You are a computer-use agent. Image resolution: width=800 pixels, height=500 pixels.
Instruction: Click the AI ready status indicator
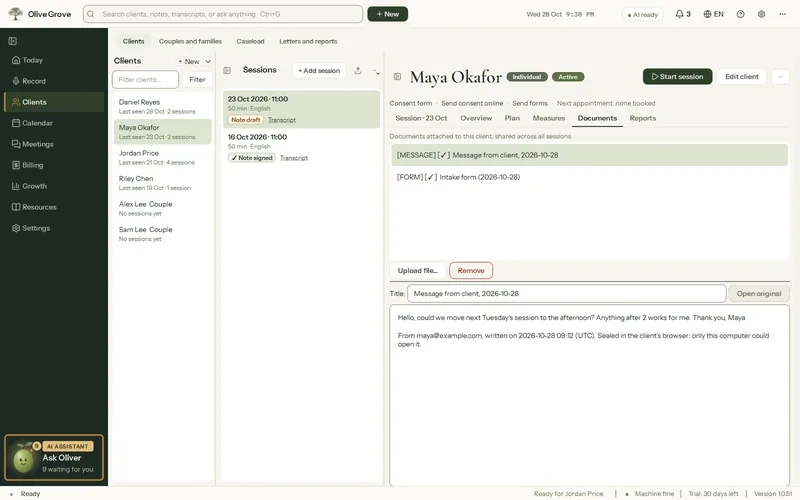[x=642, y=14]
